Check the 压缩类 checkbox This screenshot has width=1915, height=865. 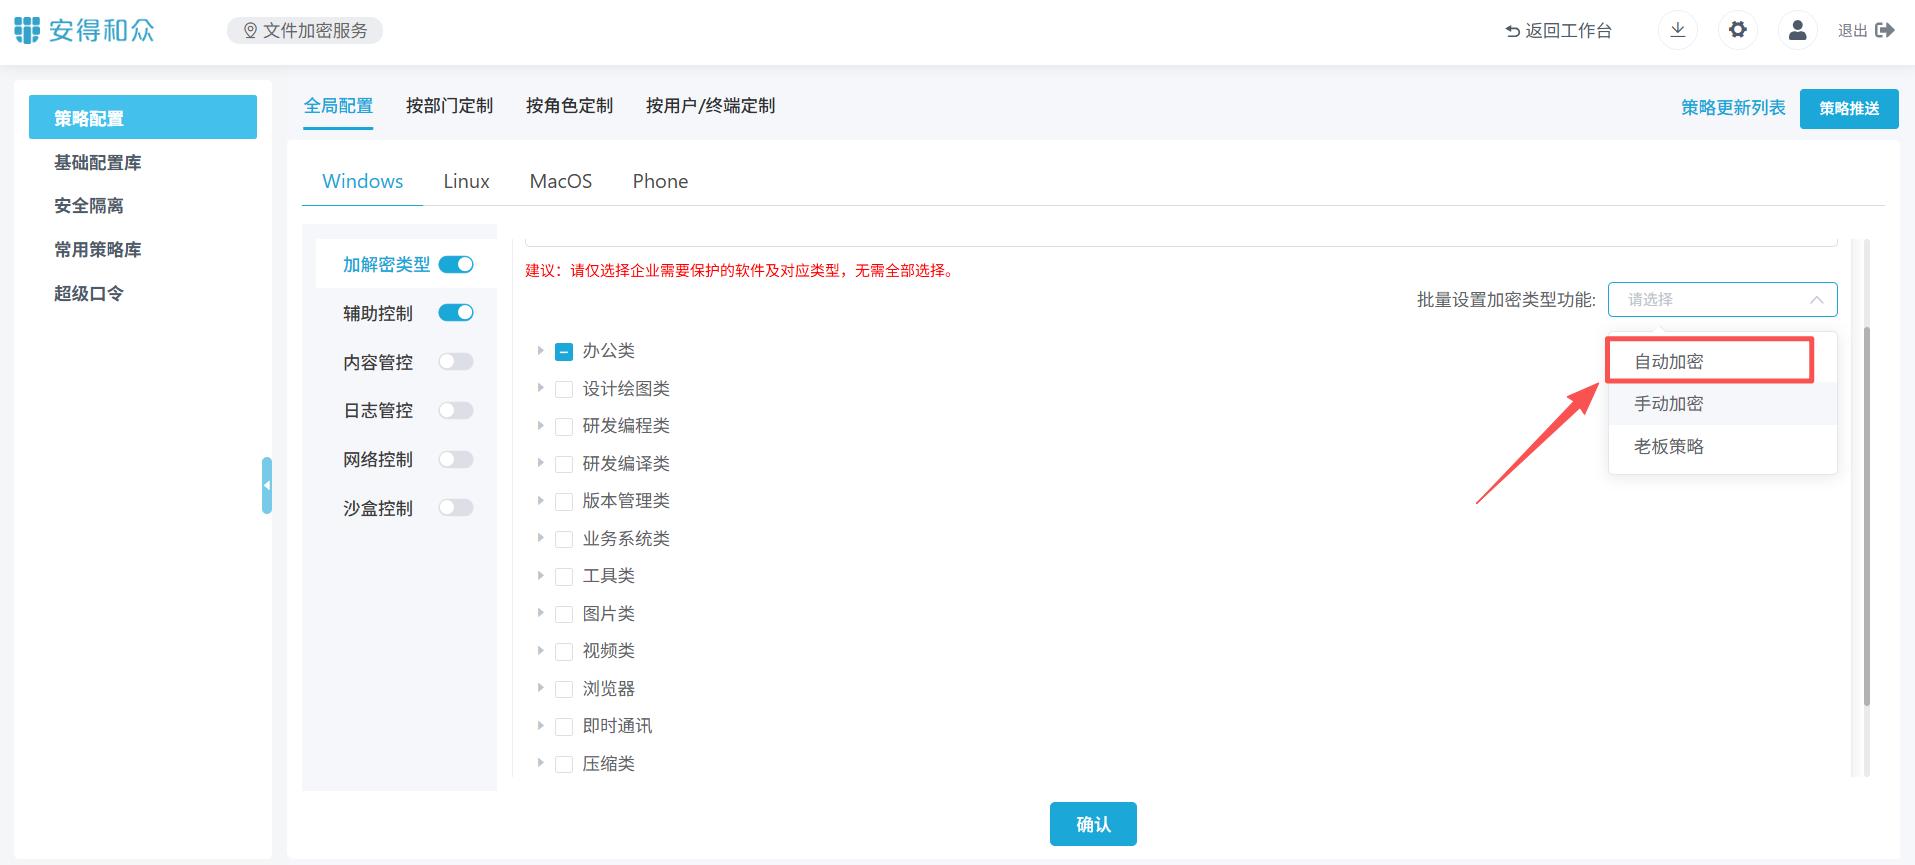[x=564, y=764]
